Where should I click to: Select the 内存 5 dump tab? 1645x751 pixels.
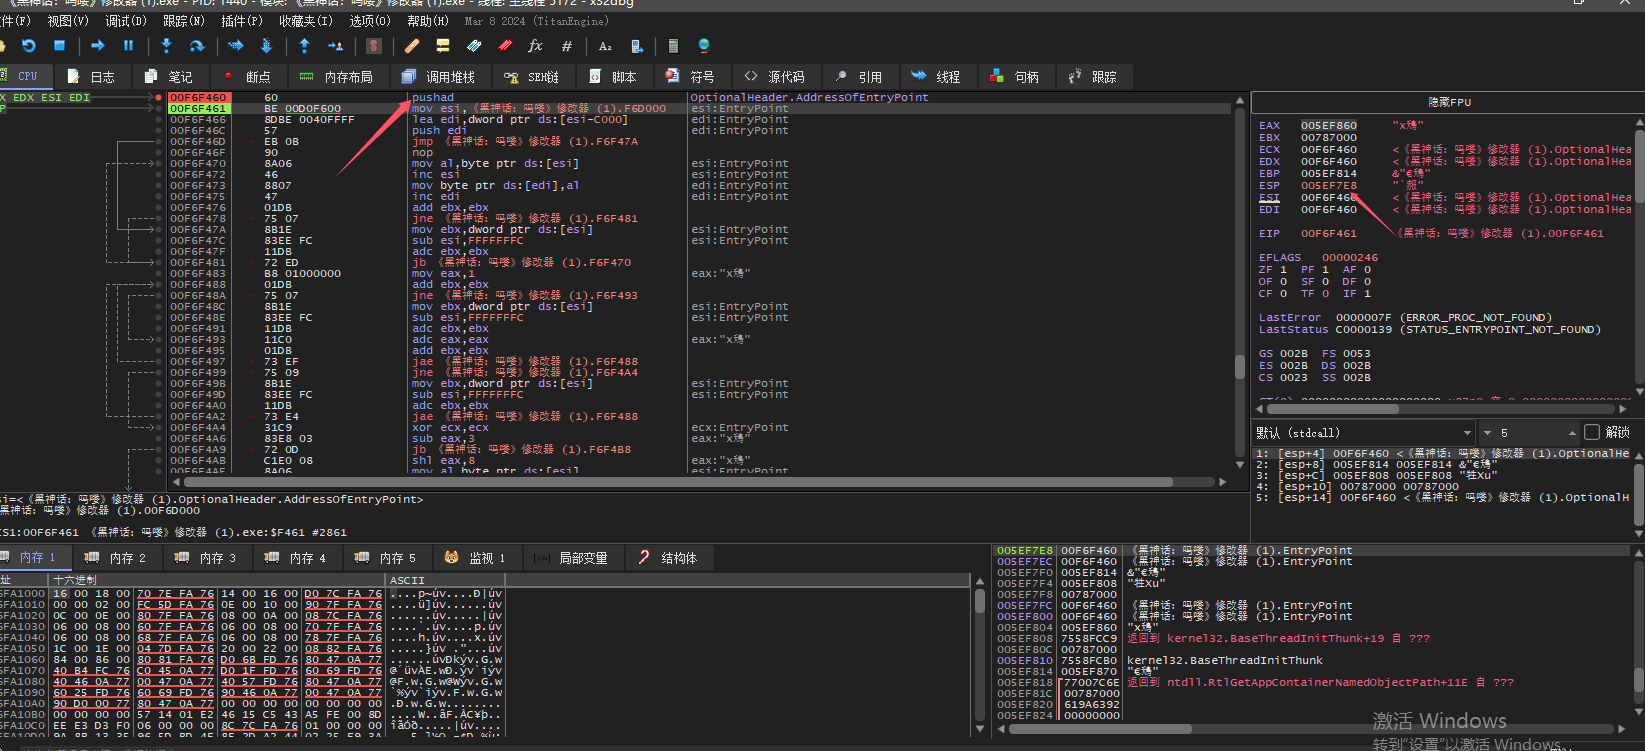pos(386,558)
